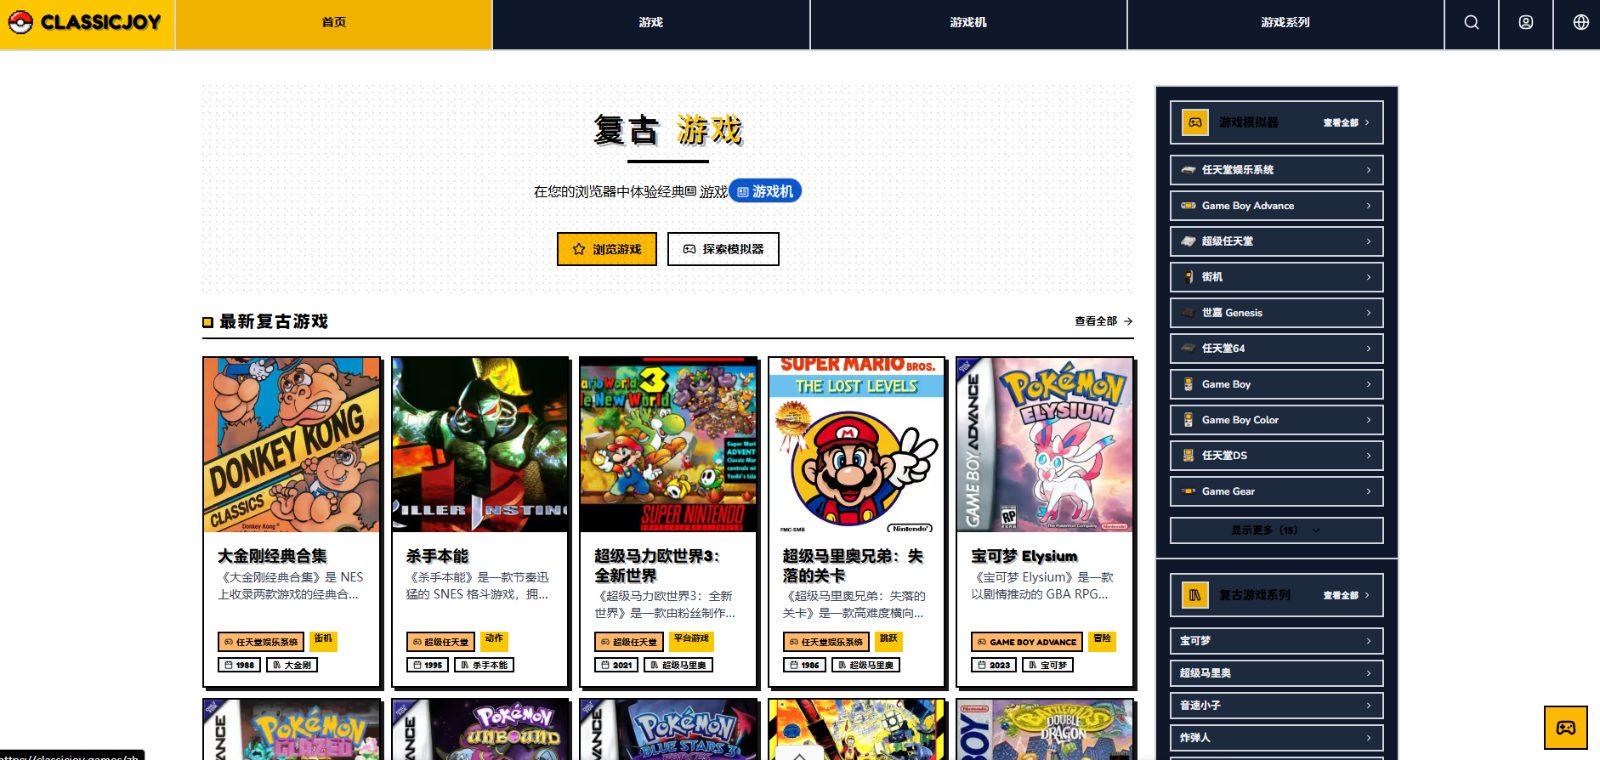The width and height of the screenshot is (1600, 760).
Task: Open the user account icon
Action: 1526,23
